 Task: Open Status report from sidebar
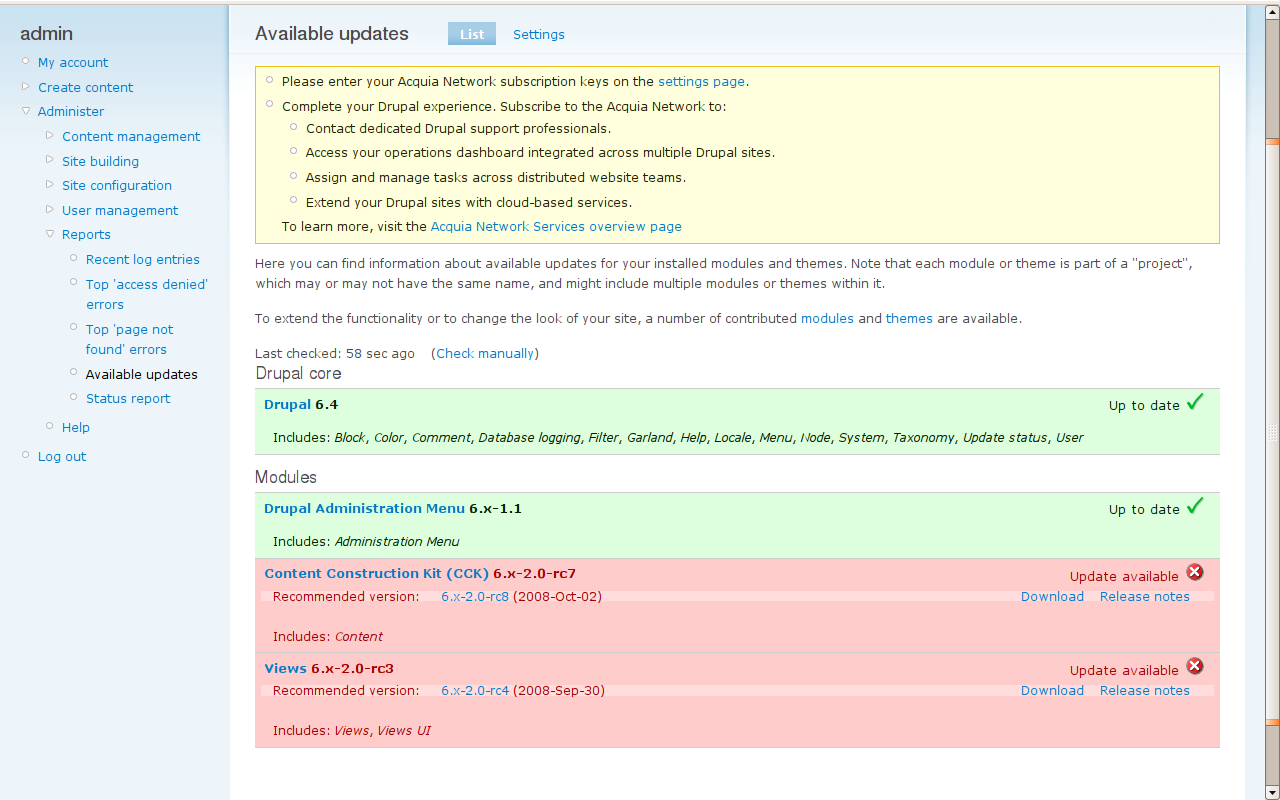click(128, 398)
